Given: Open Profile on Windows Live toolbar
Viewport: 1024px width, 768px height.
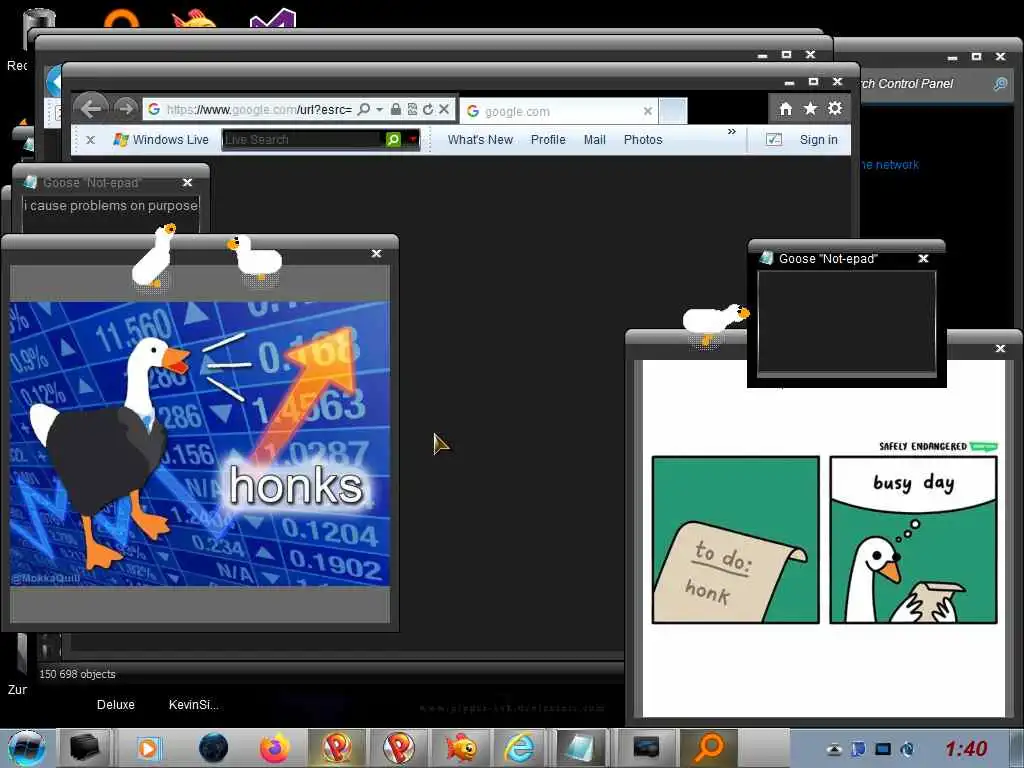Looking at the screenshot, I should point(548,140).
